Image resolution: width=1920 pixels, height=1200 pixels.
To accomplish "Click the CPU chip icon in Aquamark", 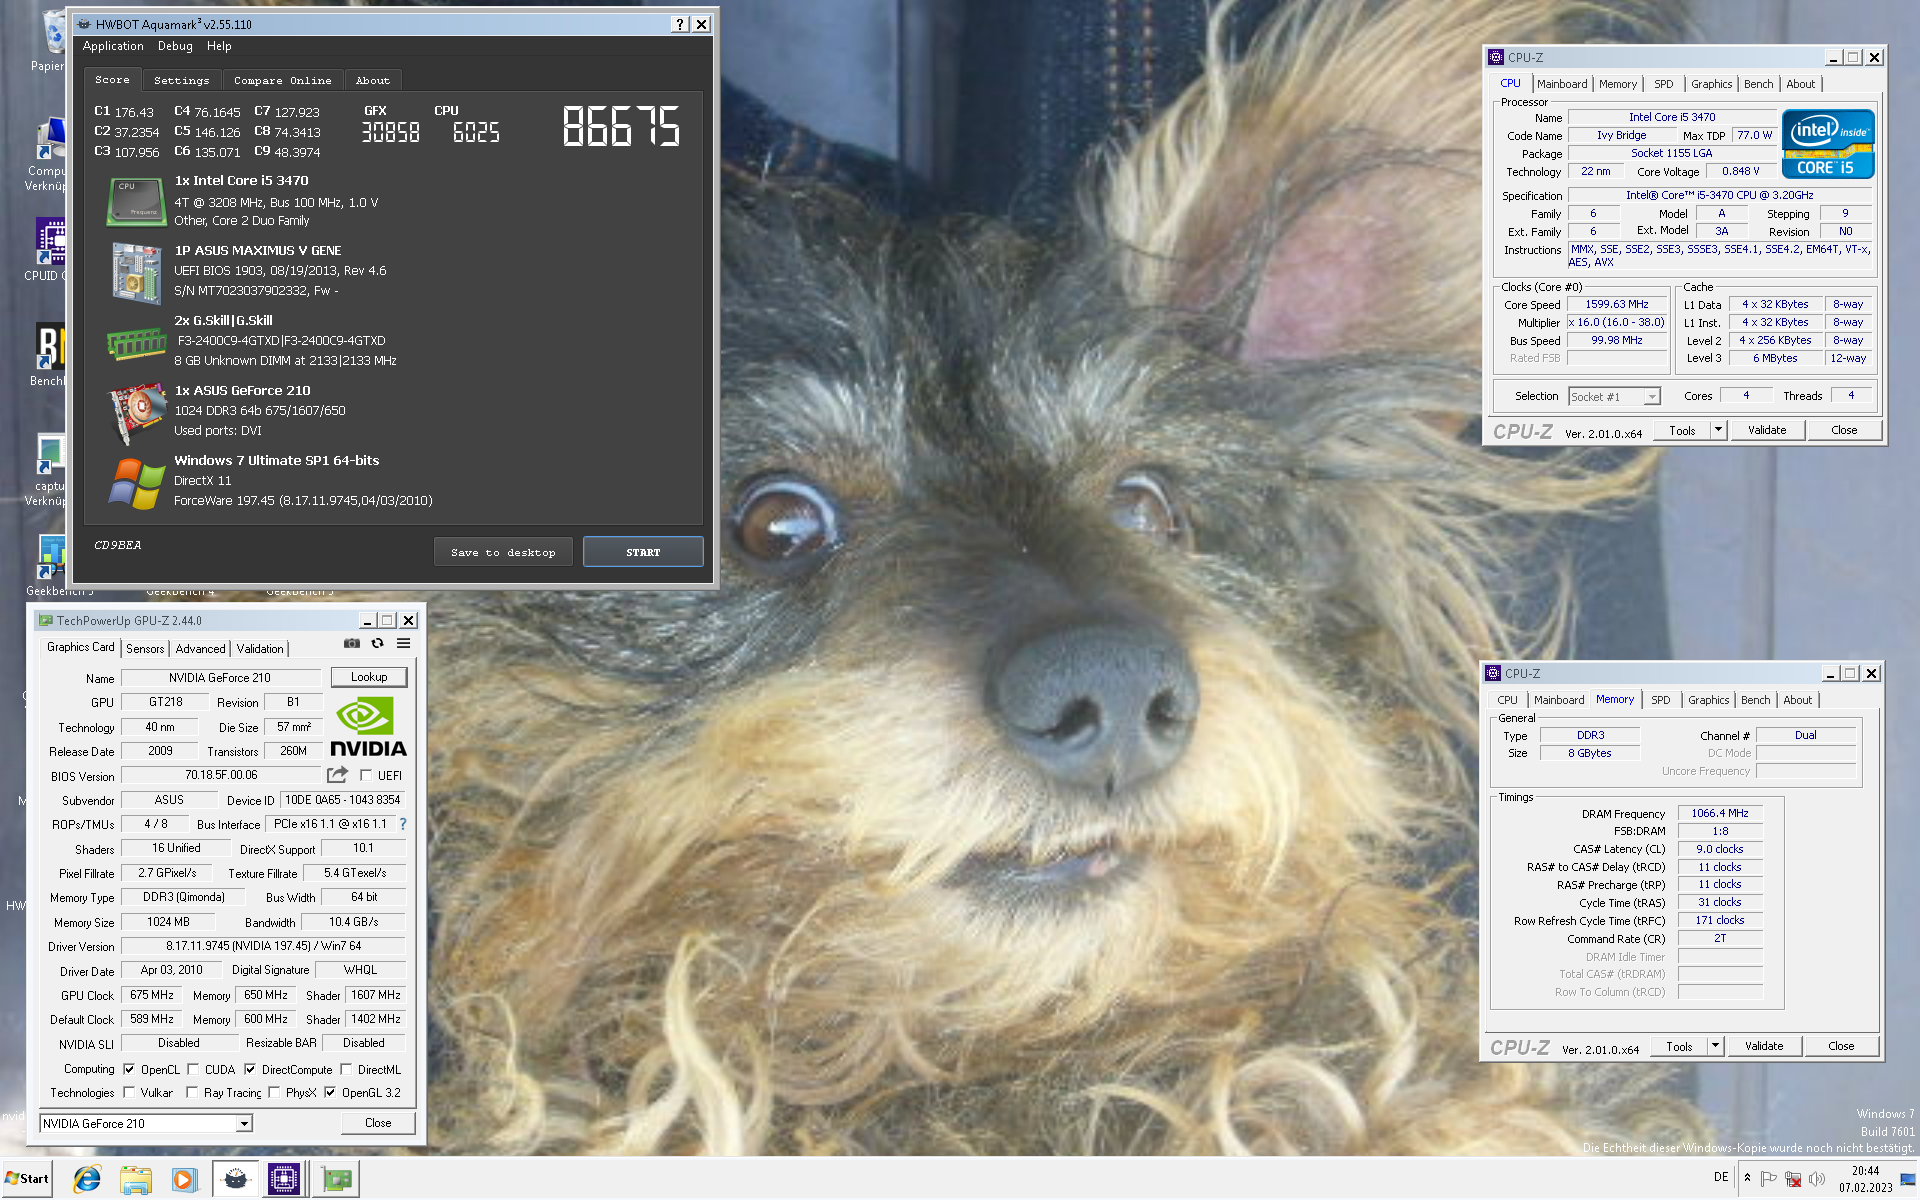I will pos(136,201).
